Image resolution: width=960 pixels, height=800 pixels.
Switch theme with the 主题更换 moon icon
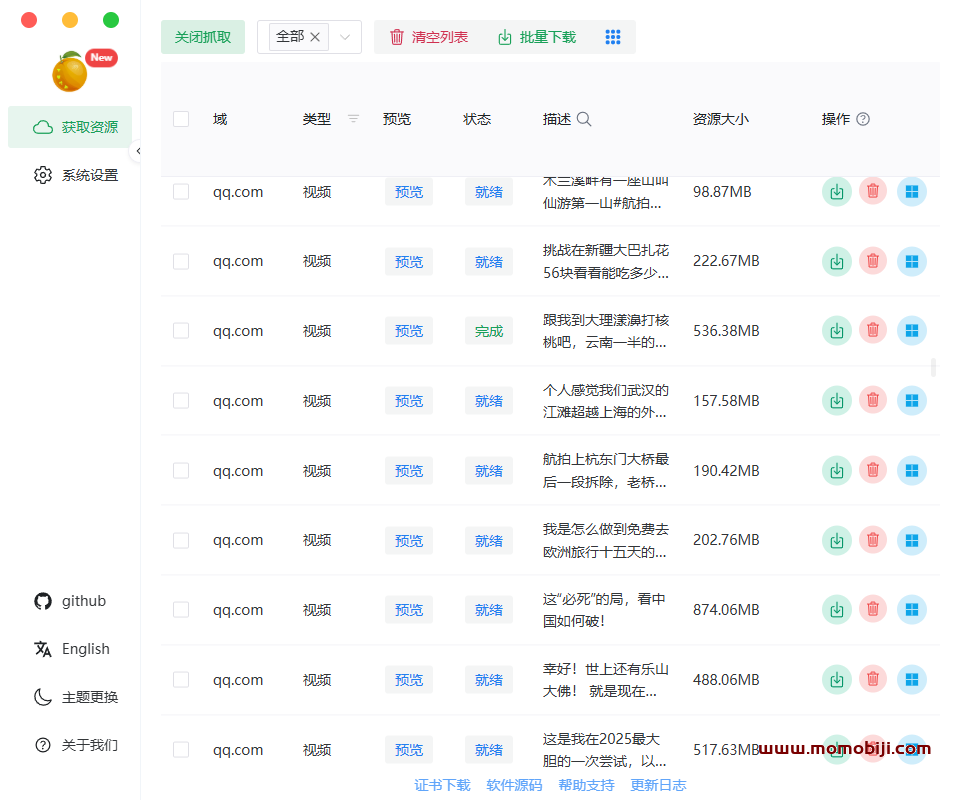(42, 697)
